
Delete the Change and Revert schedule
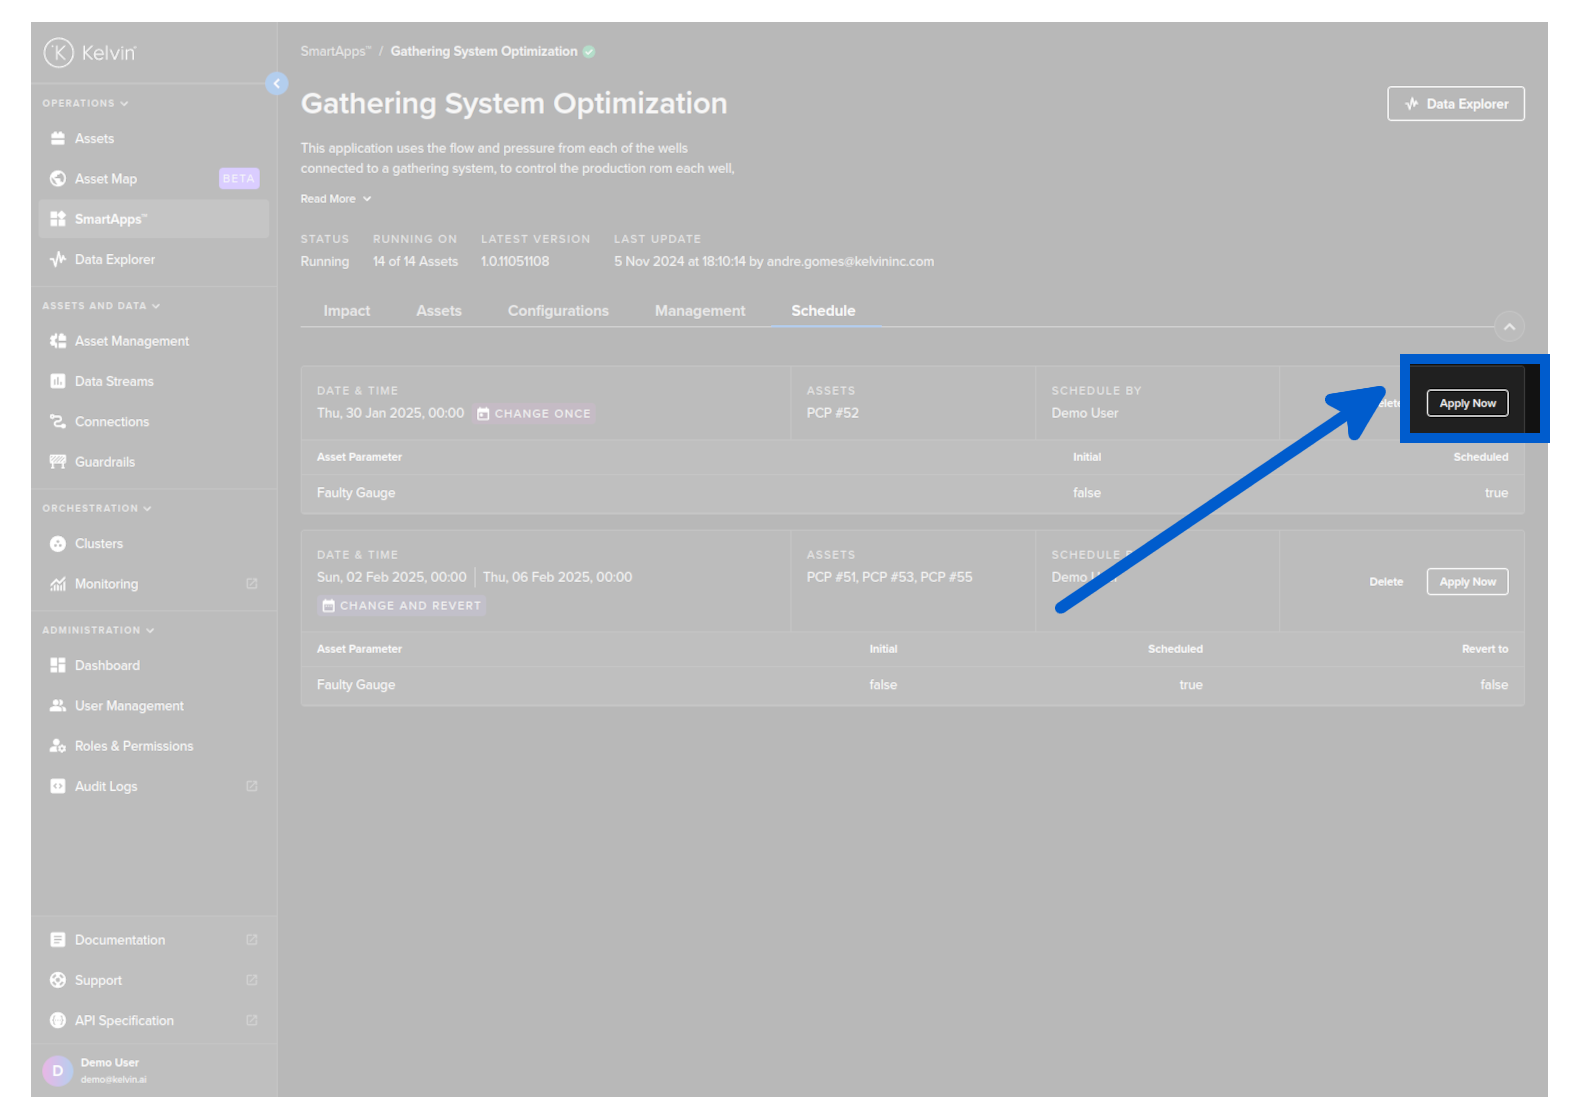click(1385, 582)
